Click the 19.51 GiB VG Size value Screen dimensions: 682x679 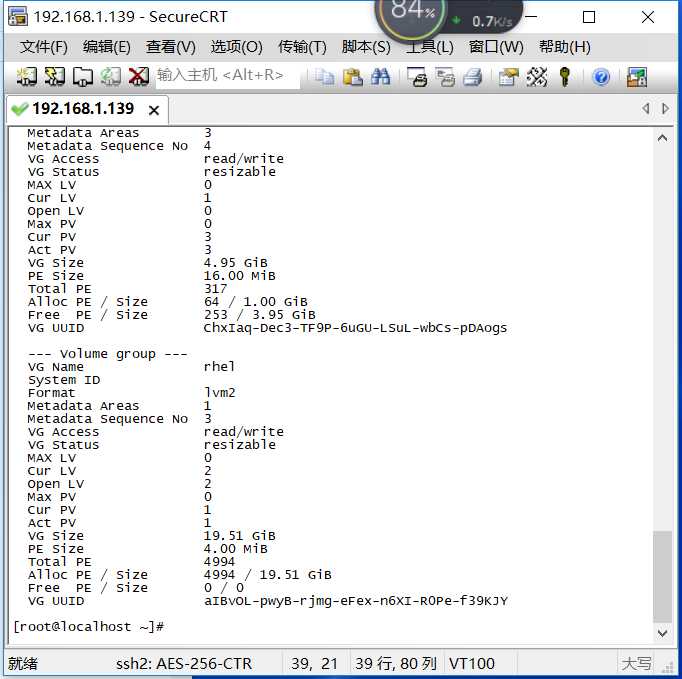tap(239, 536)
